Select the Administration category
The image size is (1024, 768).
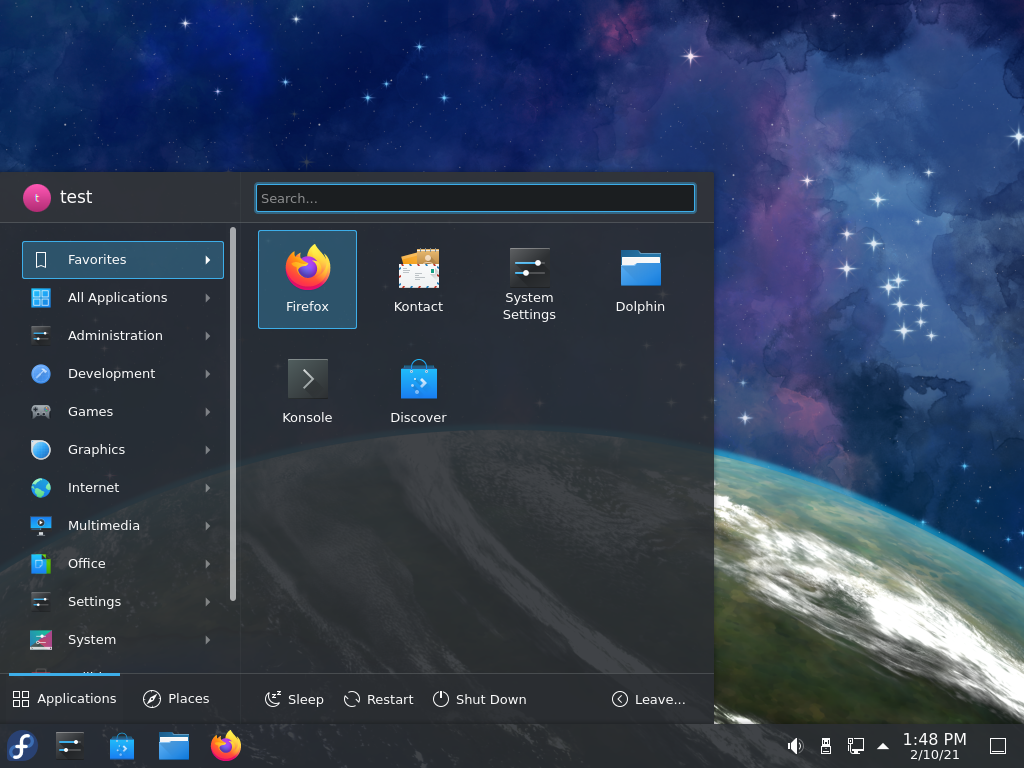tap(123, 336)
